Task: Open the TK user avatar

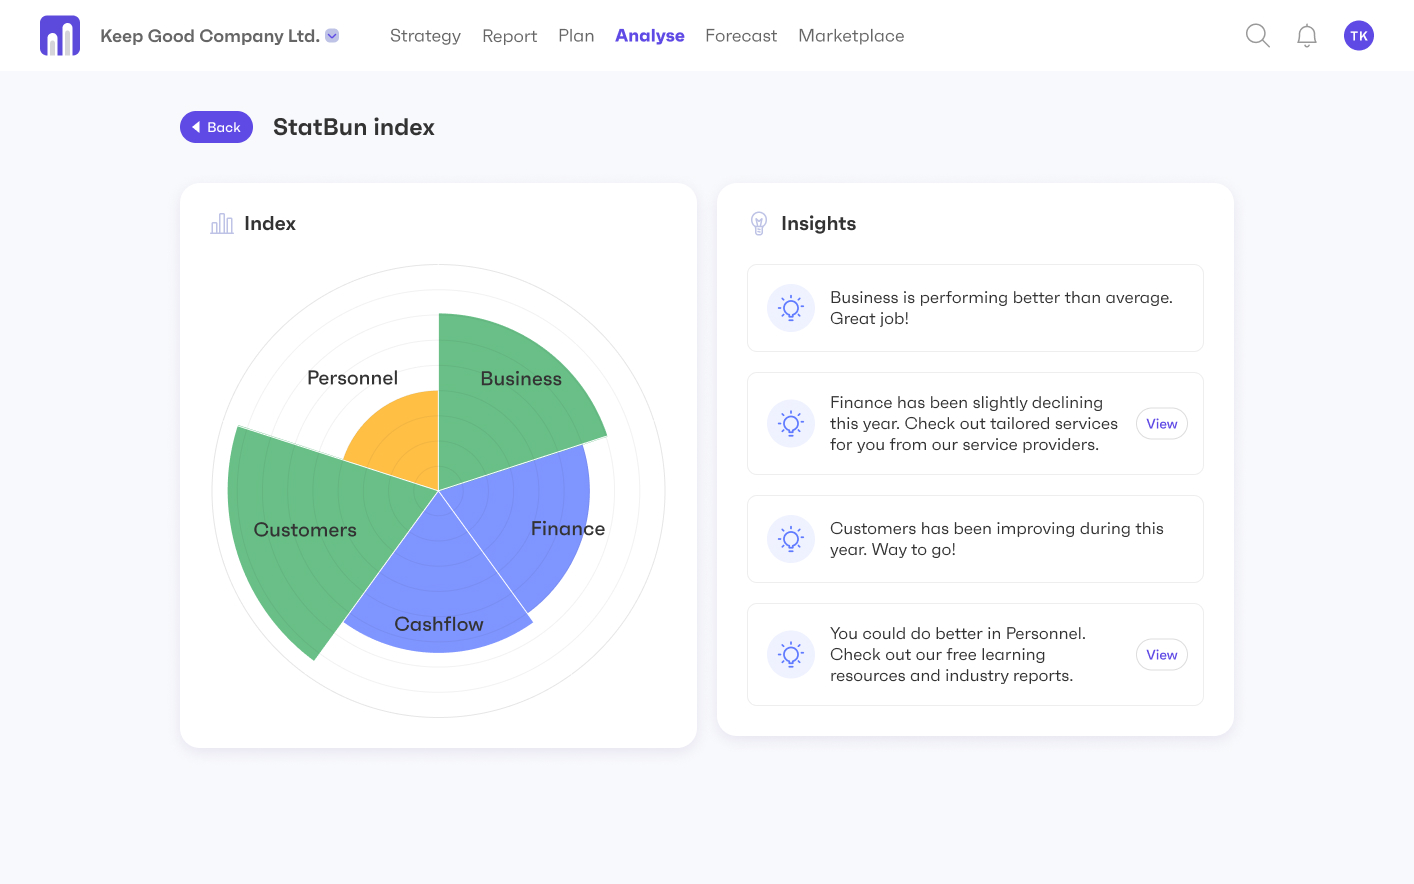Action: pyautogui.click(x=1358, y=36)
